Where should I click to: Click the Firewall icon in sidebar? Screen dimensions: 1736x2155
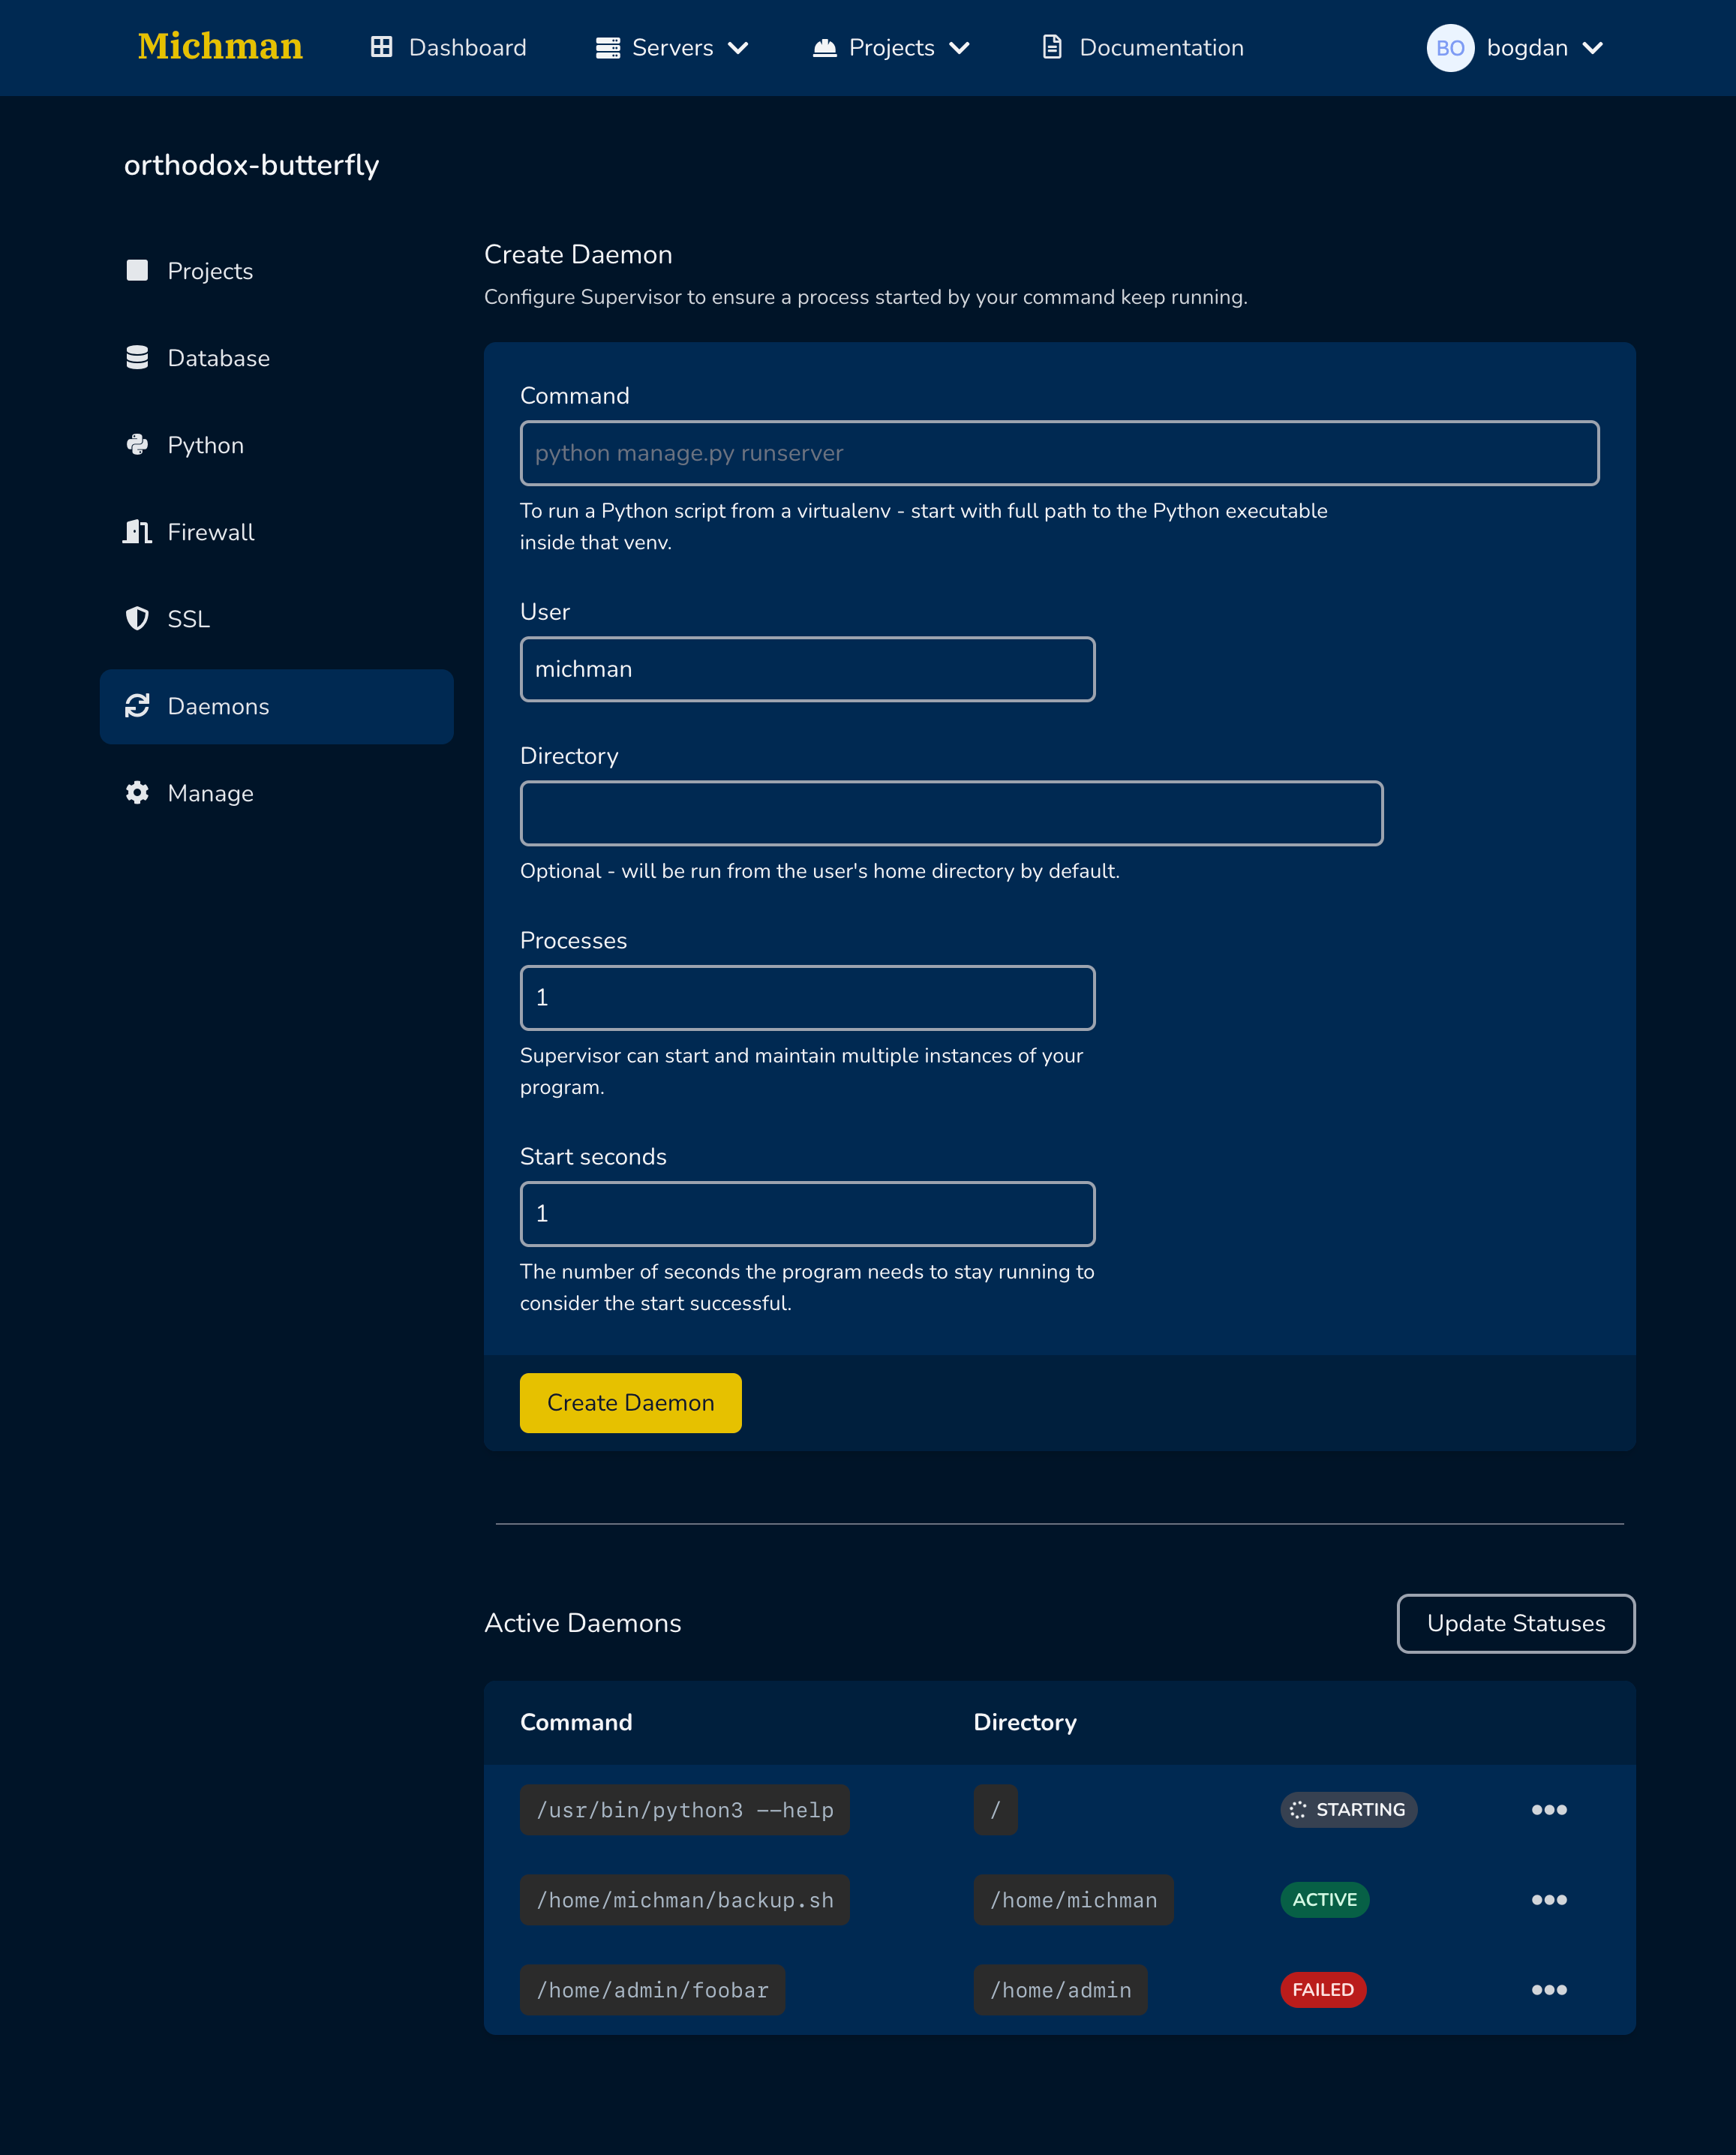(x=137, y=532)
